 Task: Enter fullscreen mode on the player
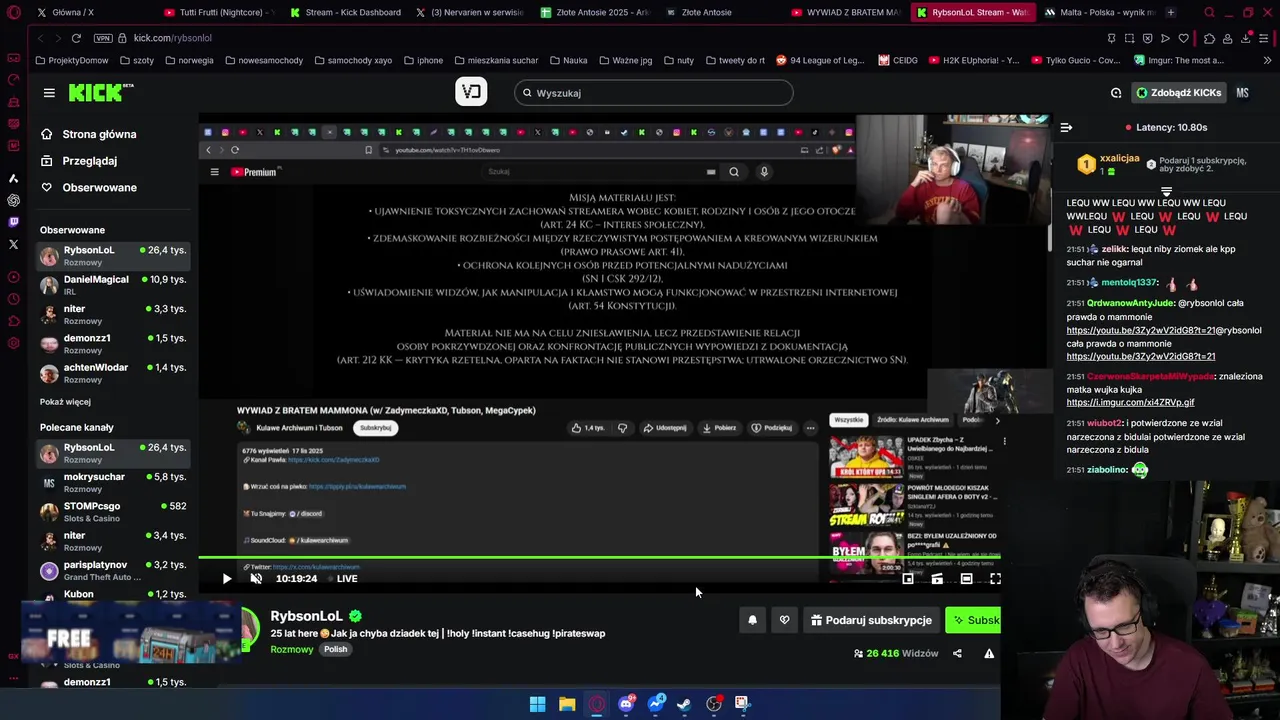coord(995,579)
